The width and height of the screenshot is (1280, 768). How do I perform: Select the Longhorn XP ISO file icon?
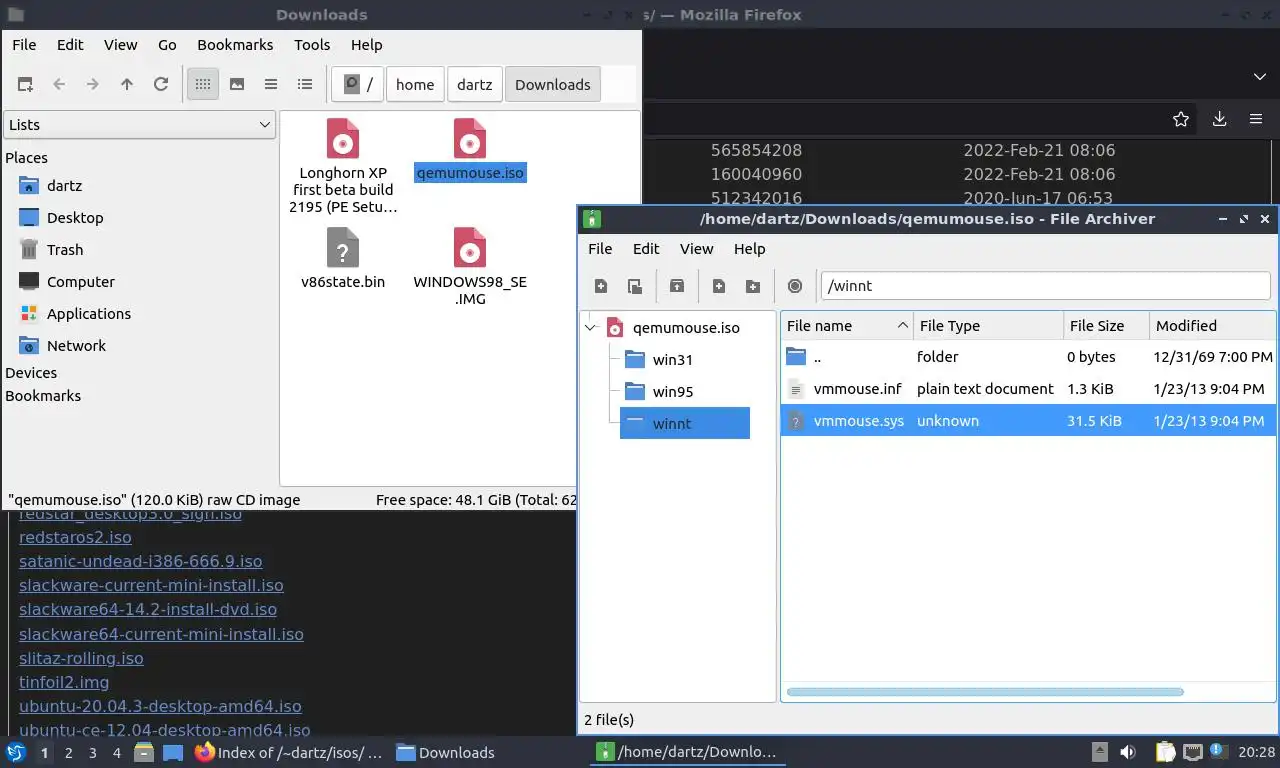coord(343,139)
